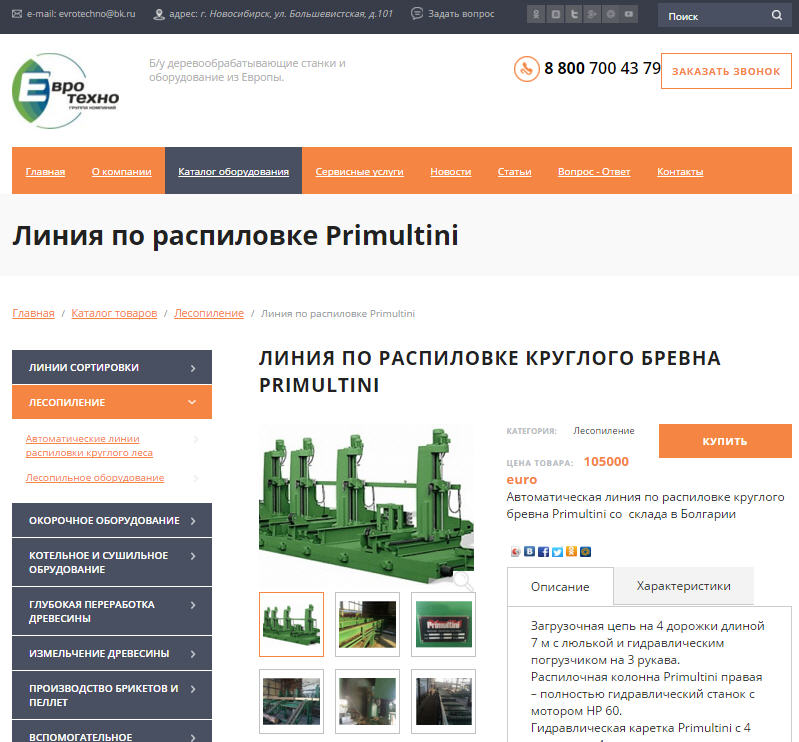Click the ЗАКАЗАТЬ ЗВОНОК button
Image resolution: width=799 pixels, height=742 pixels.
click(x=726, y=71)
